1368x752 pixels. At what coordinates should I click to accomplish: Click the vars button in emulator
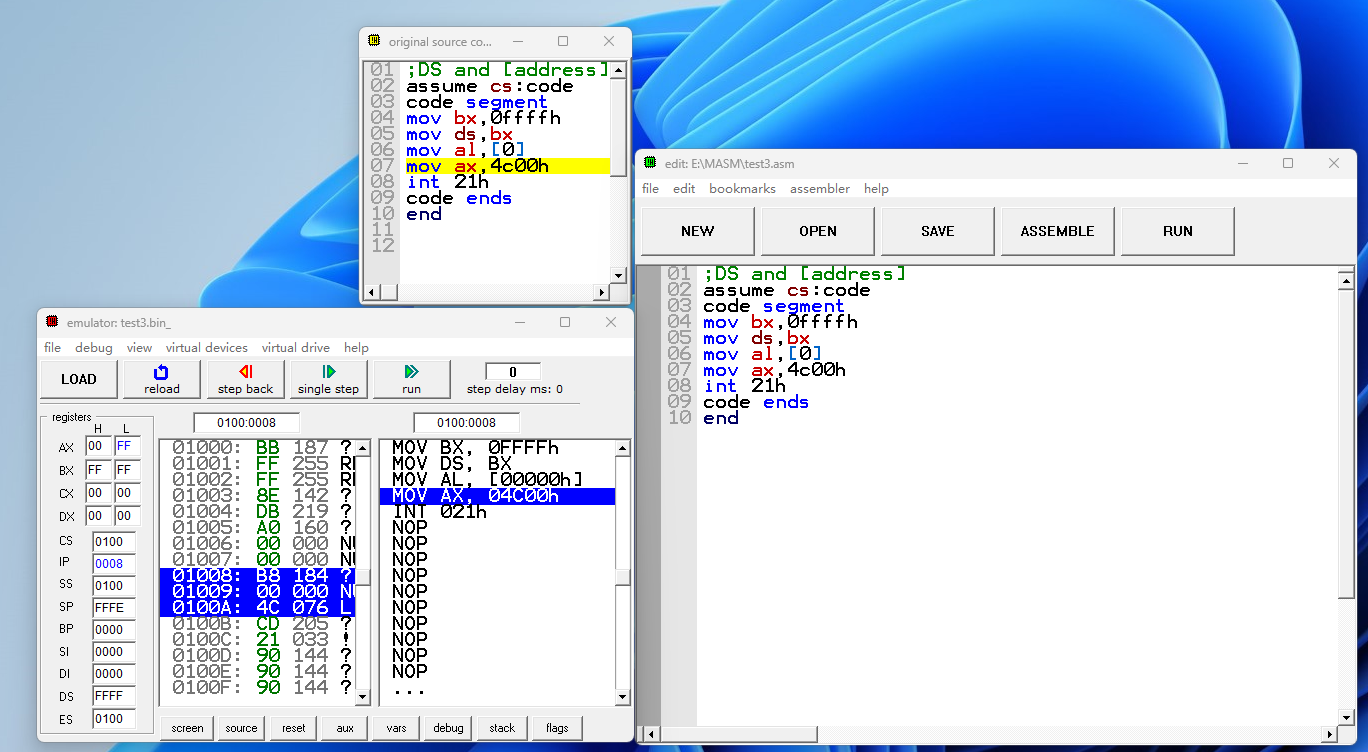397,728
